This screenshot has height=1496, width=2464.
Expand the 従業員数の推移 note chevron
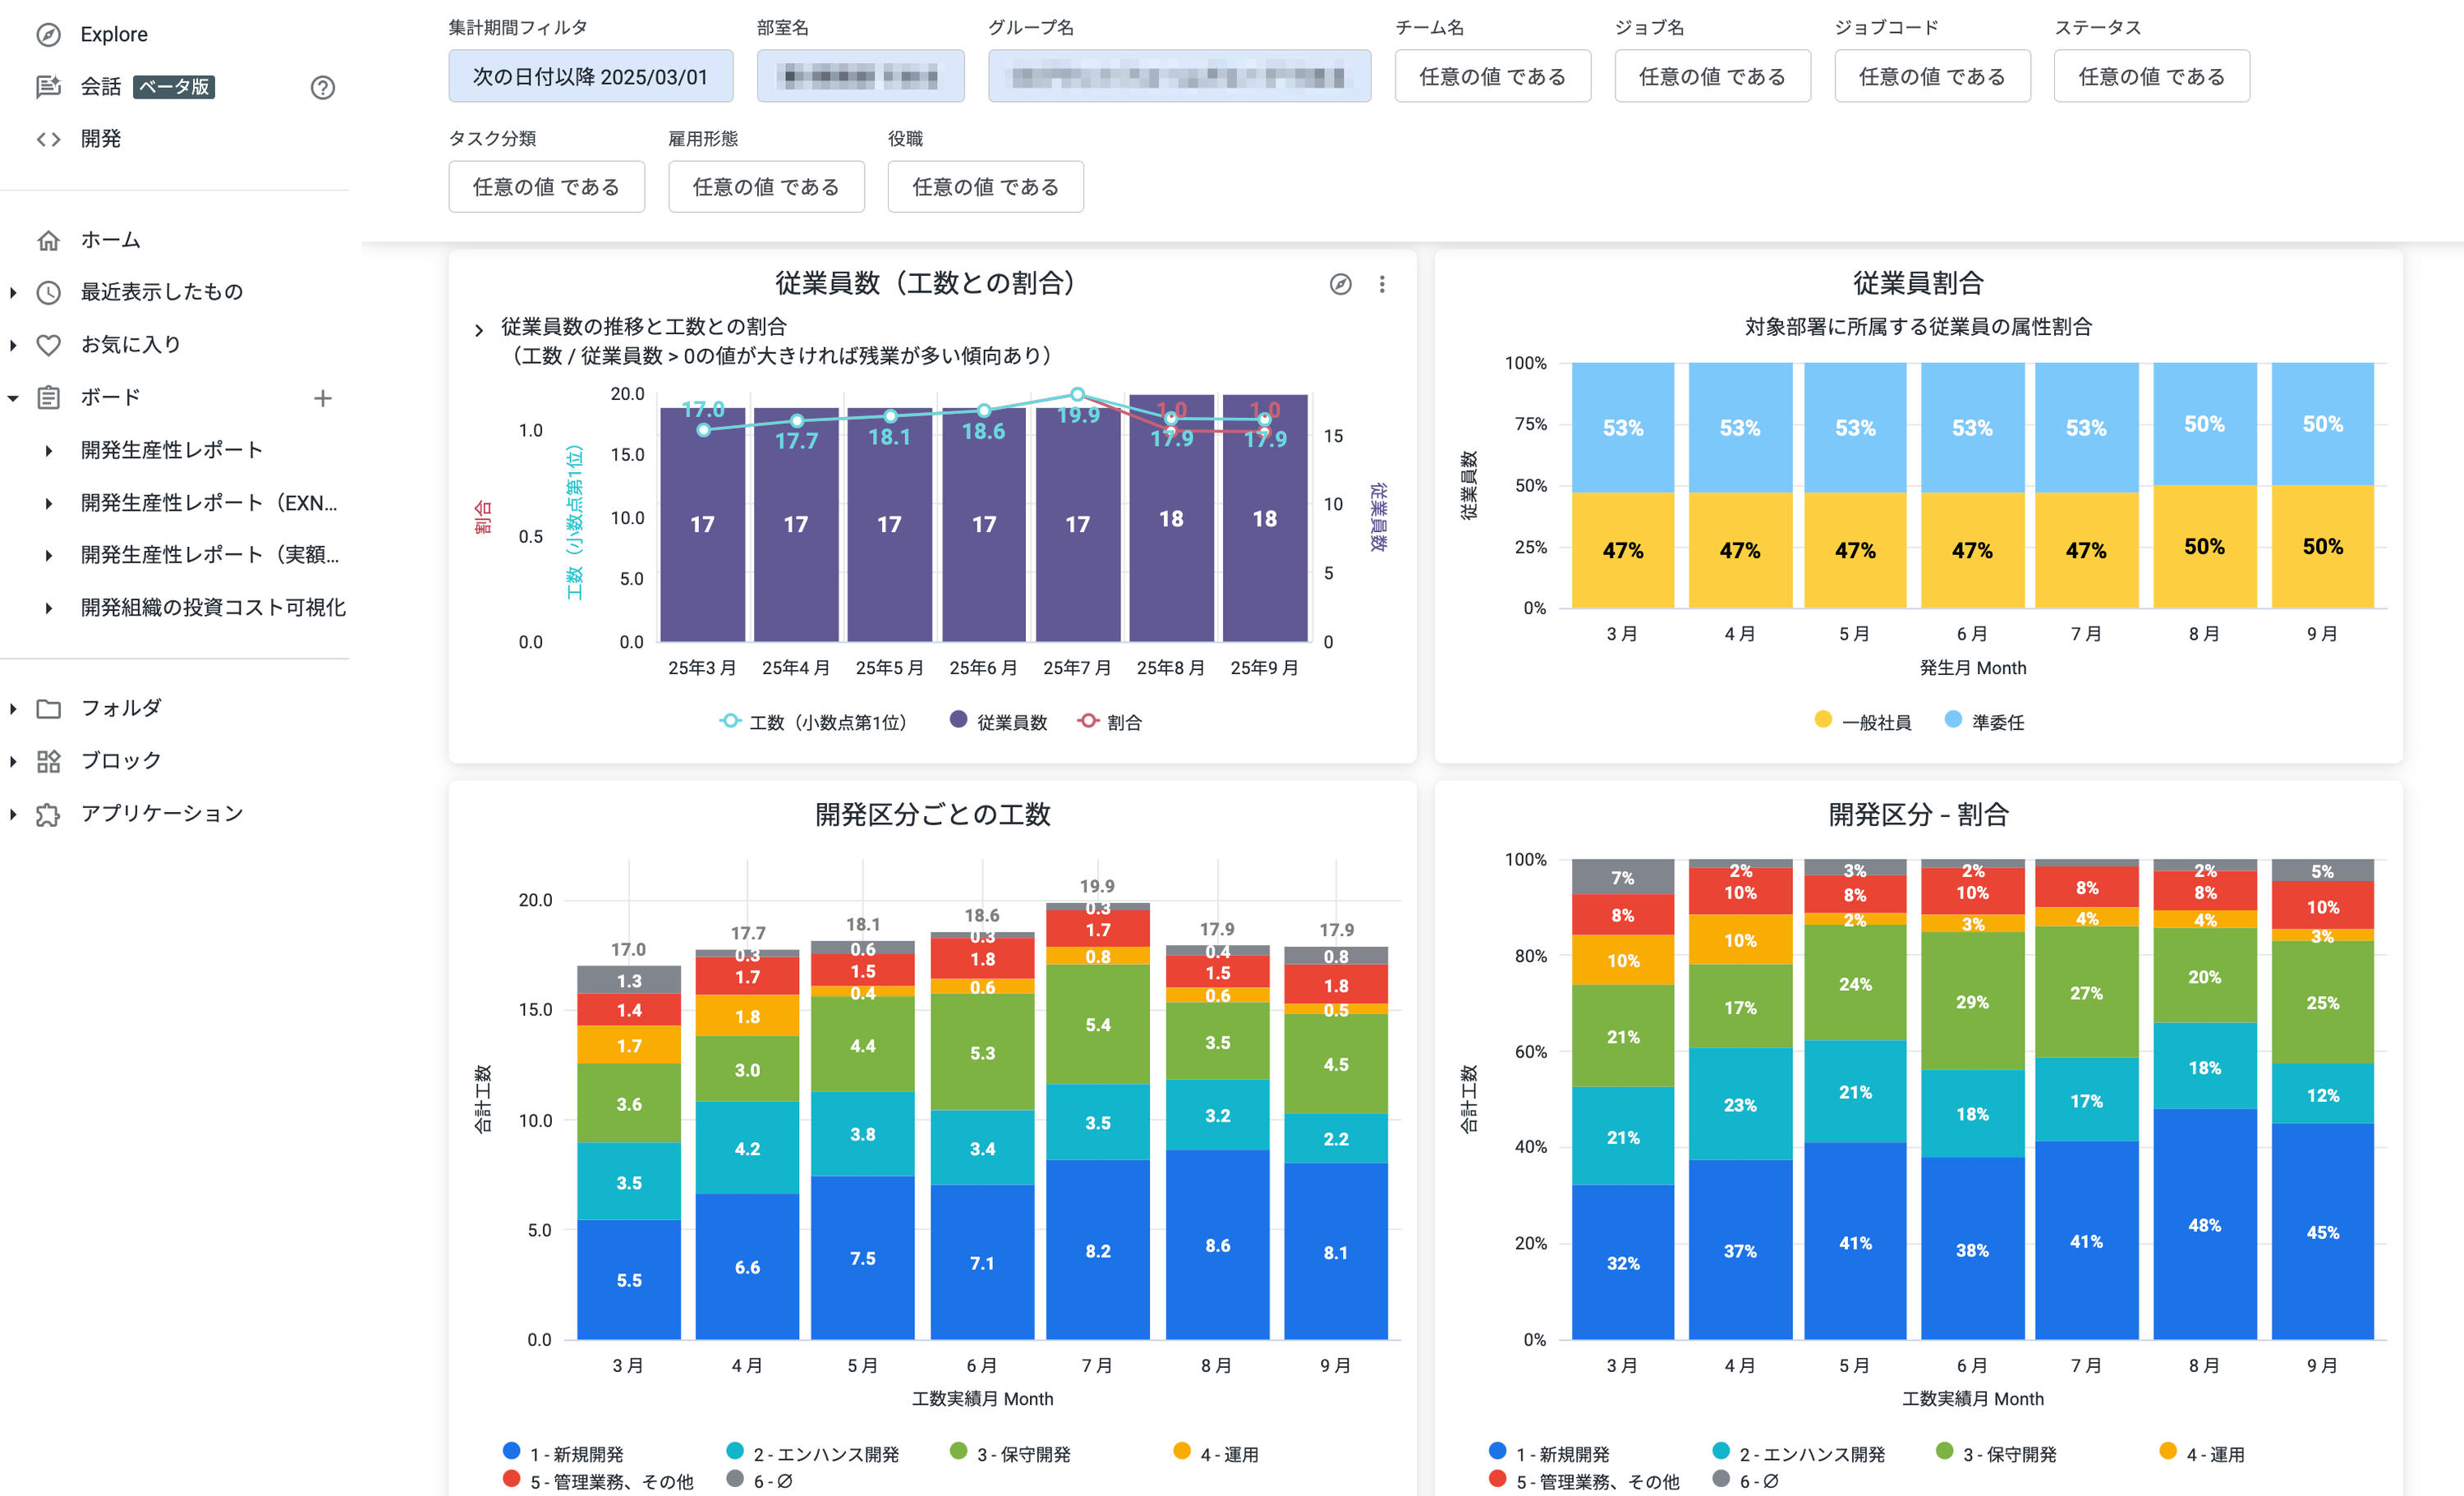point(479,330)
